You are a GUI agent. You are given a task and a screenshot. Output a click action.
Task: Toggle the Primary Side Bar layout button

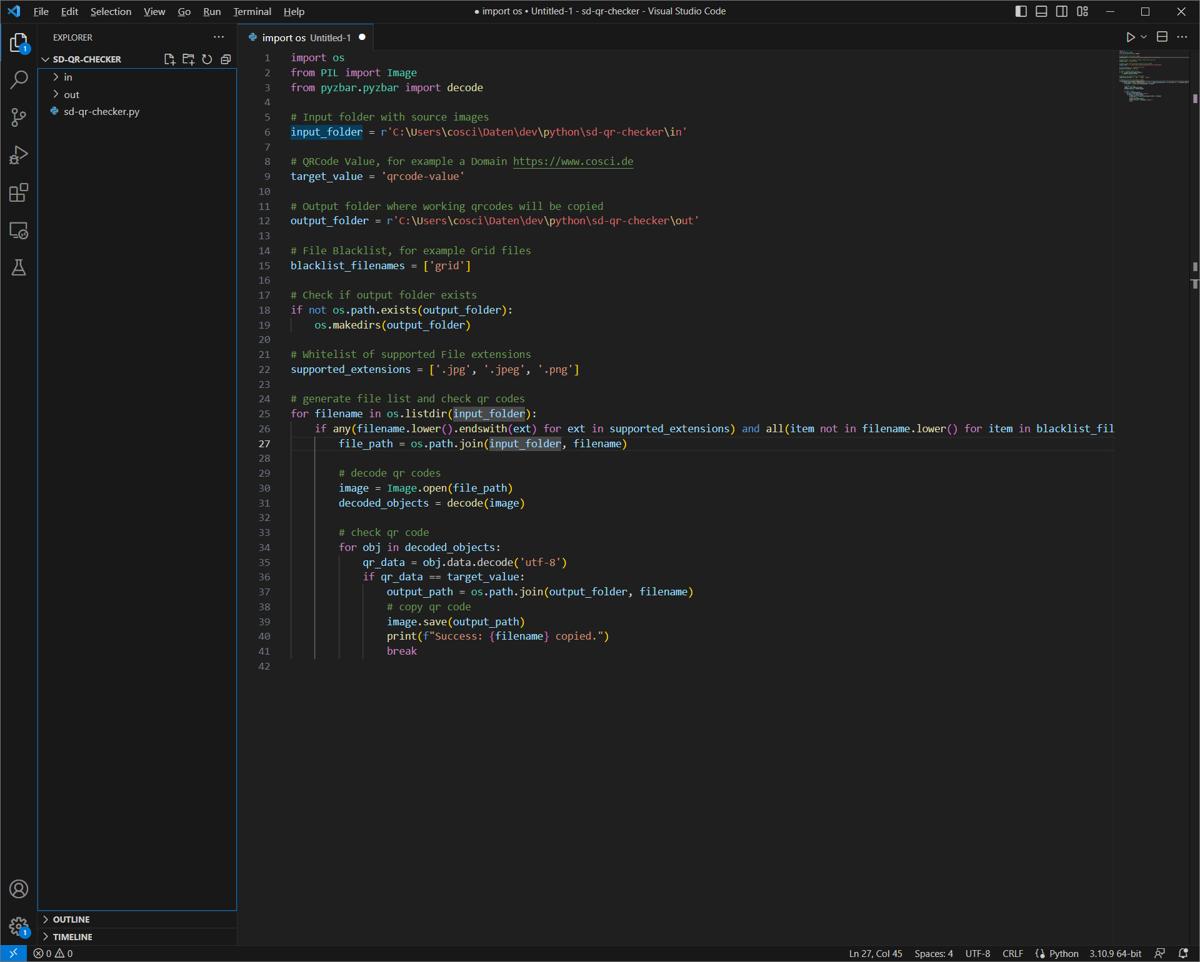pos(1021,11)
